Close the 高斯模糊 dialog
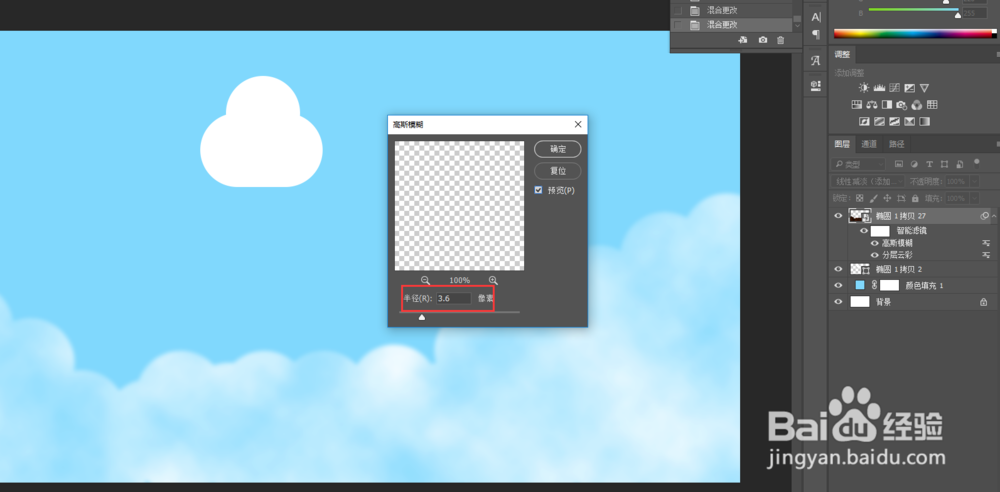1000x492 pixels. 578,124
